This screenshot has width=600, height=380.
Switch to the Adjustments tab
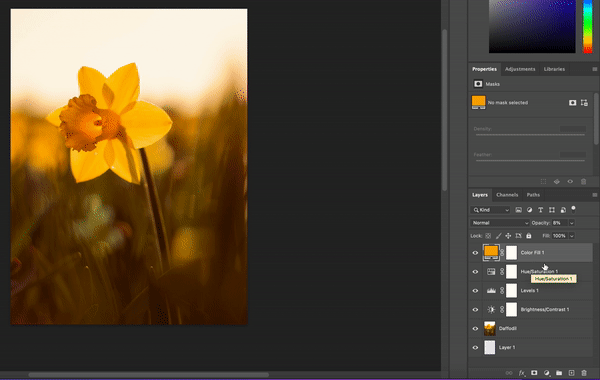coord(520,69)
